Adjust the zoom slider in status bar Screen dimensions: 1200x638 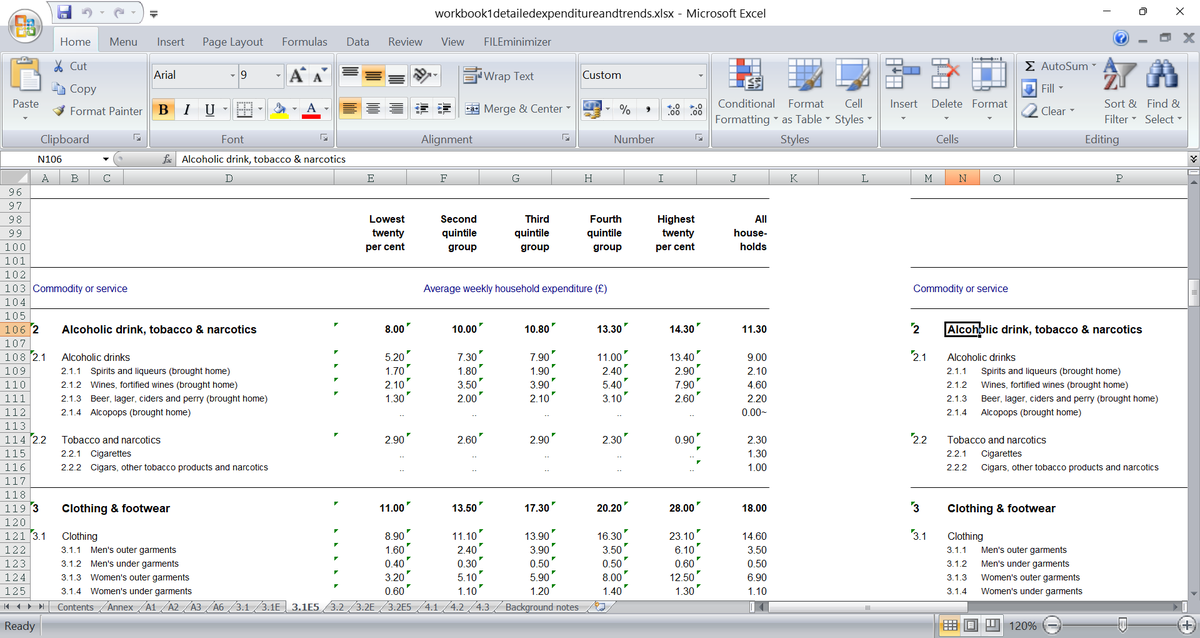[1121, 626]
